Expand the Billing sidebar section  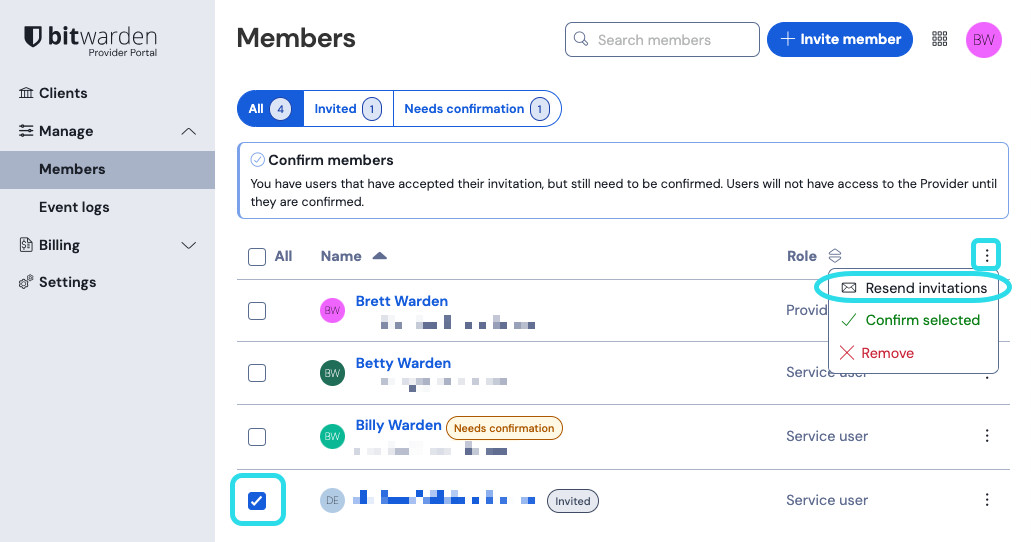point(188,245)
